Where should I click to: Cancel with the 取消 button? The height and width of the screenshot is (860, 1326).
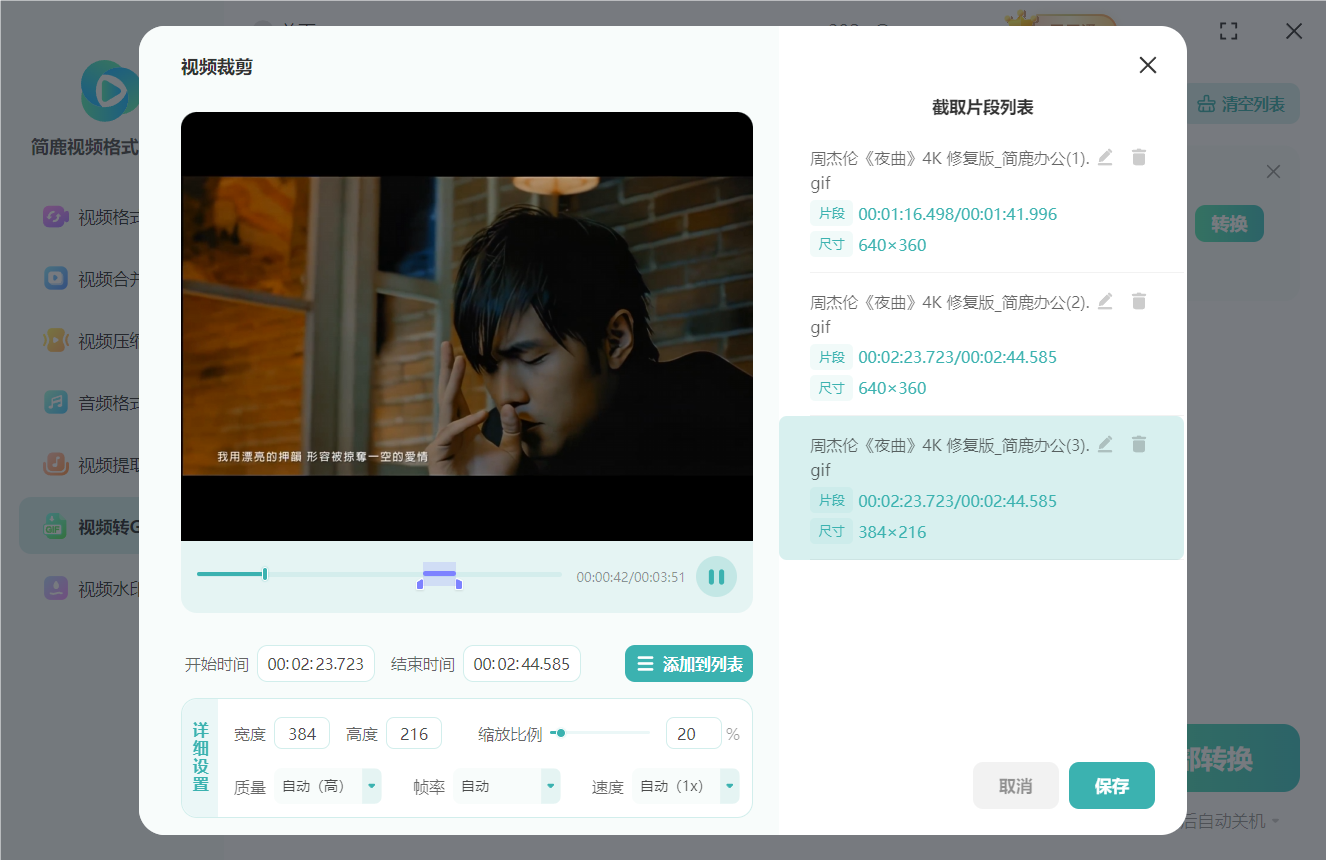pyautogui.click(x=1015, y=786)
